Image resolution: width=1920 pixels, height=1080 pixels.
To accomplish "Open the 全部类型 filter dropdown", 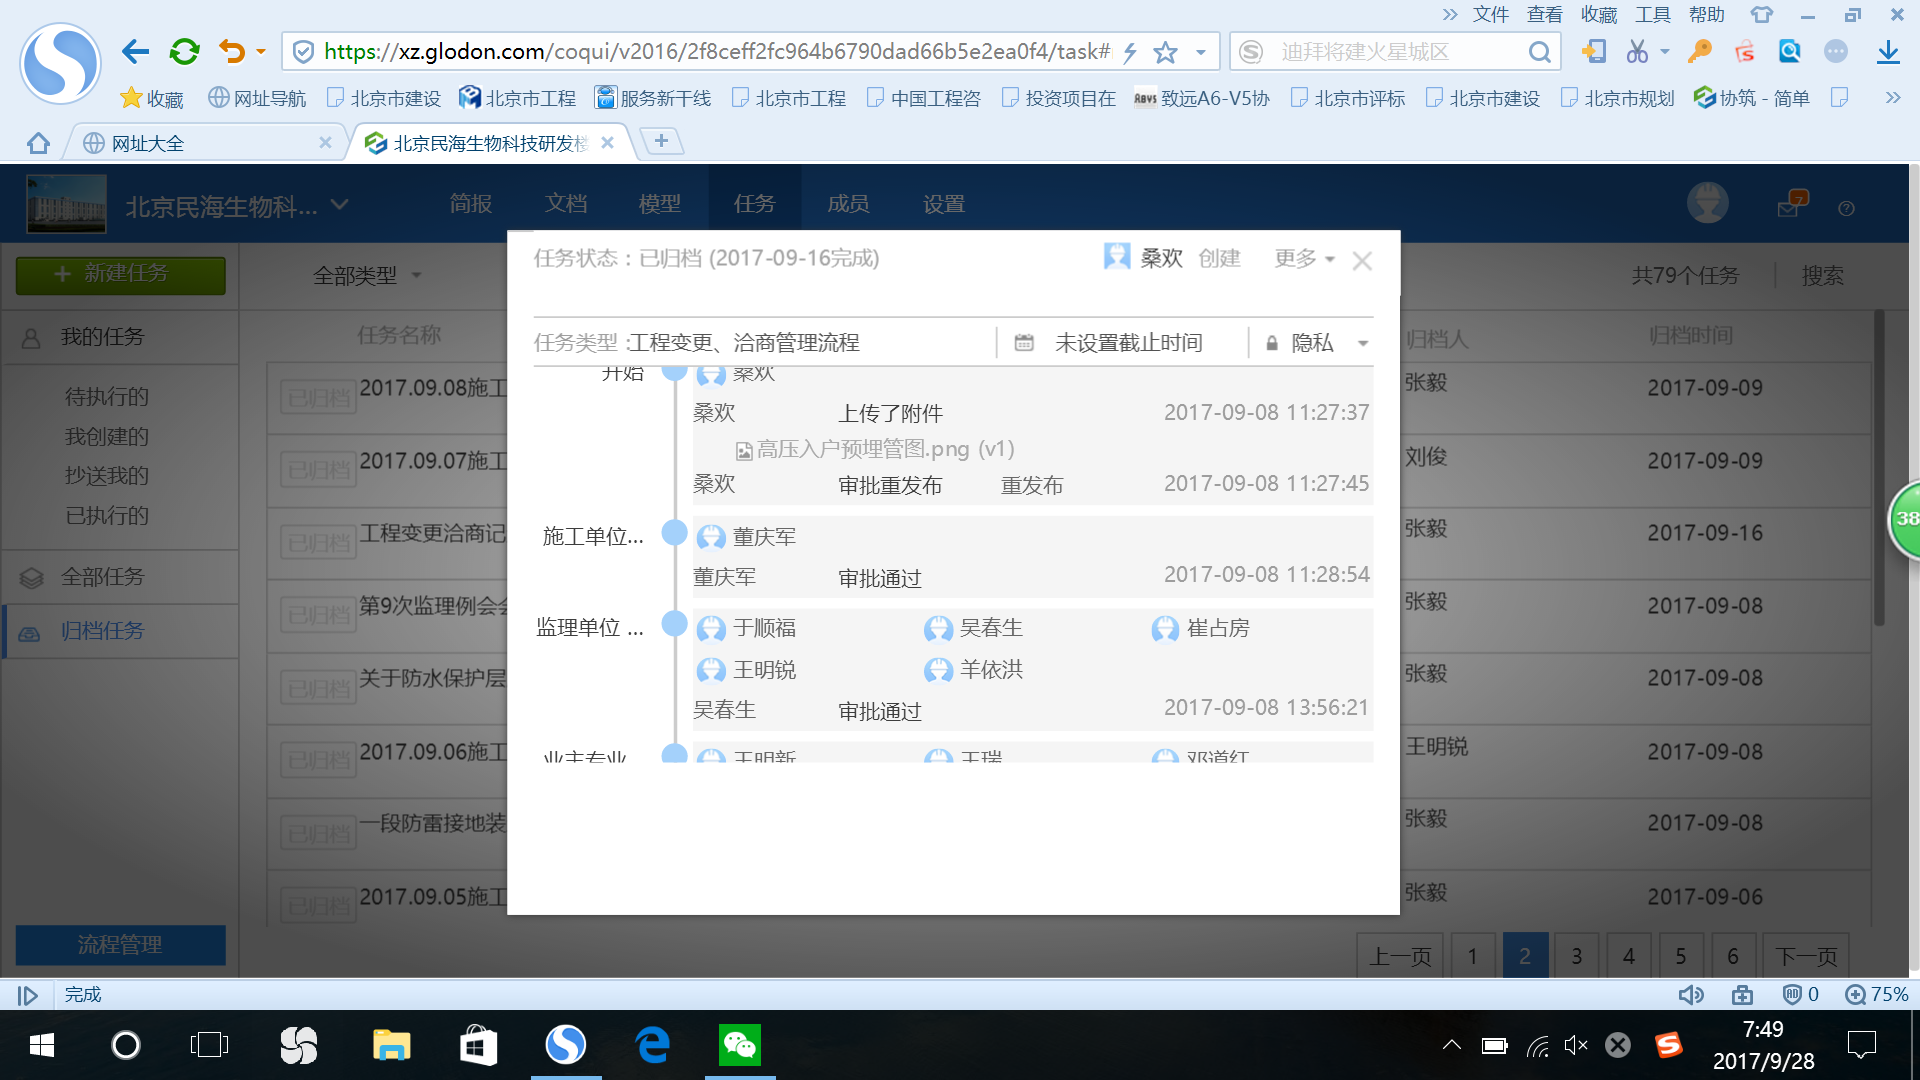I will tap(365, 276).
